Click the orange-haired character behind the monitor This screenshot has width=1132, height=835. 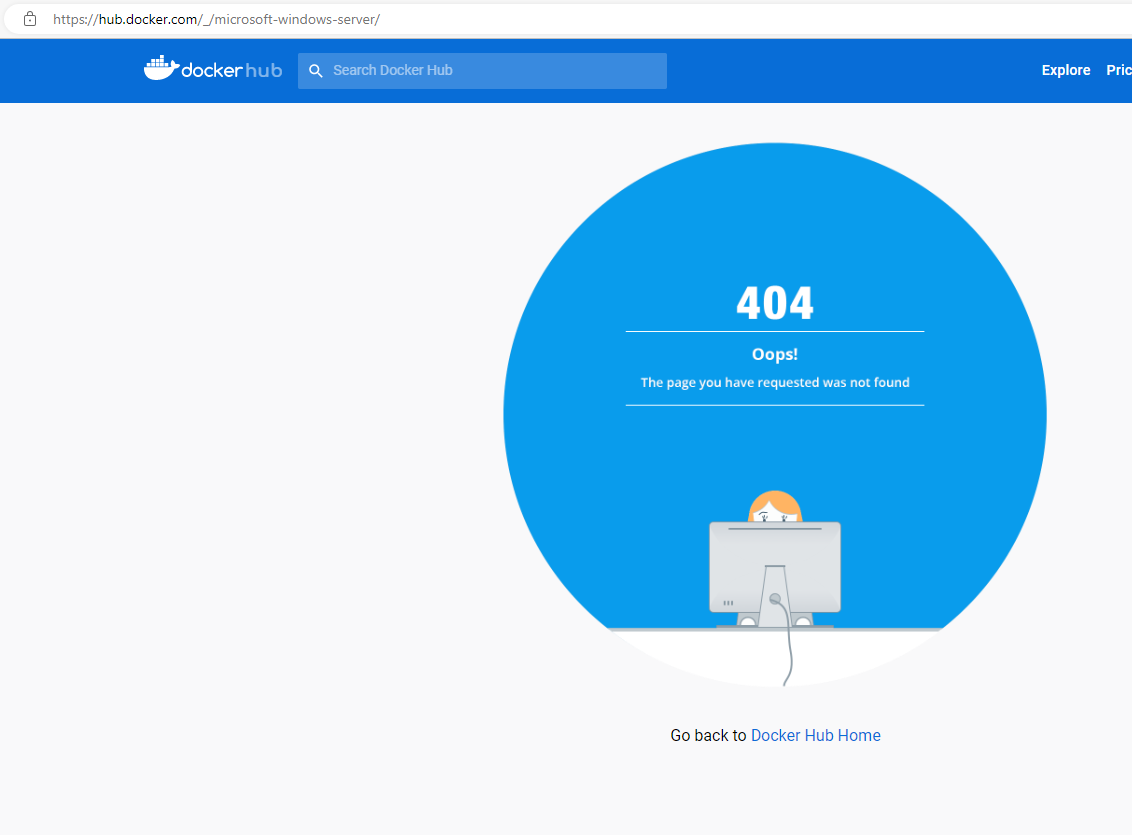point(774,505)
